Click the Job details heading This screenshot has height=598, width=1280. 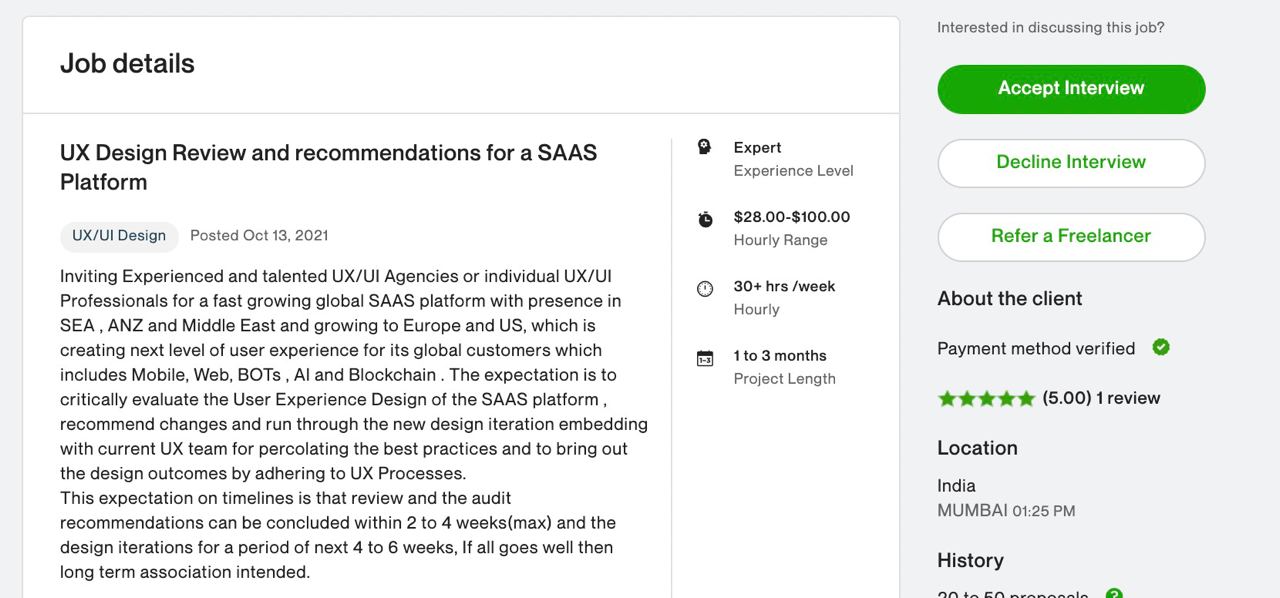tap(127, 63)
